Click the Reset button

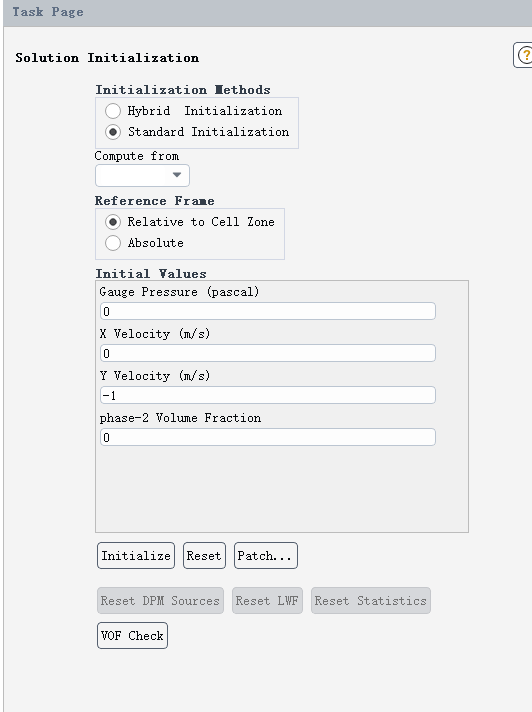tap(204, 555)
